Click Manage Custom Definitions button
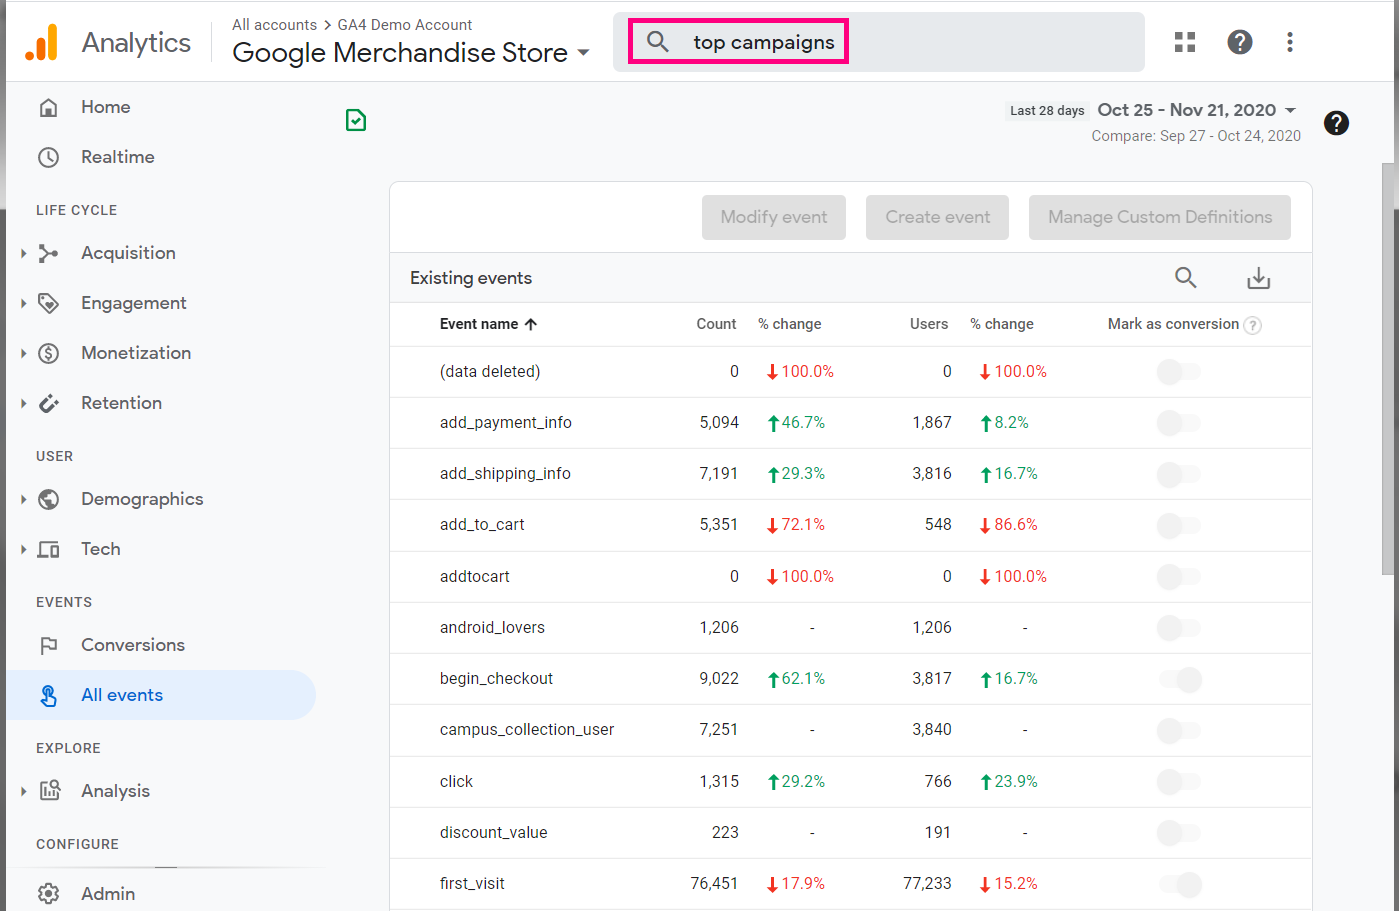Screen dimensions: 1399x911 coord(1159,217)
